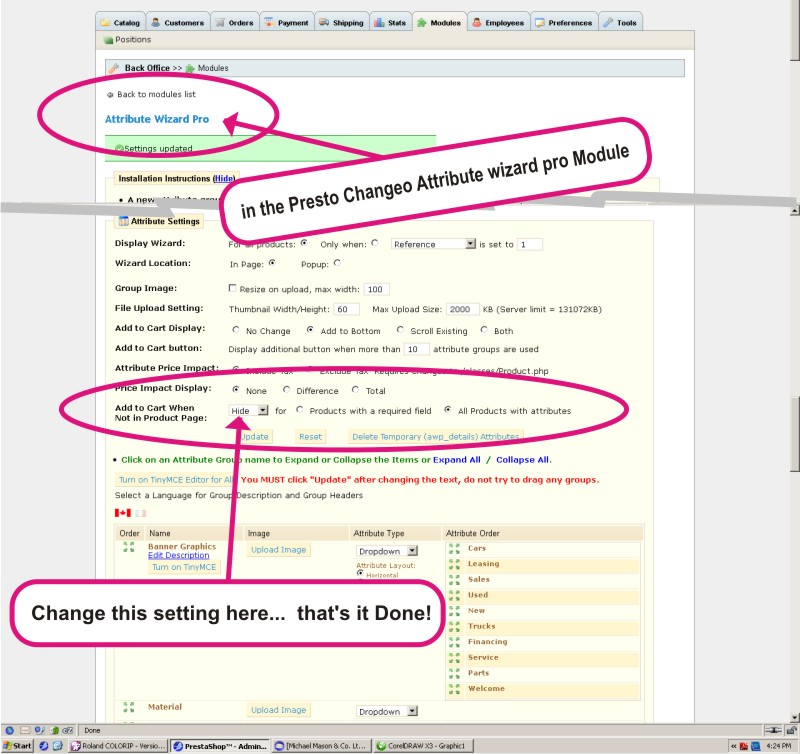Screen dimensions: 800x754
Task: Select the Canadian flag language
Action: point(122,513)
